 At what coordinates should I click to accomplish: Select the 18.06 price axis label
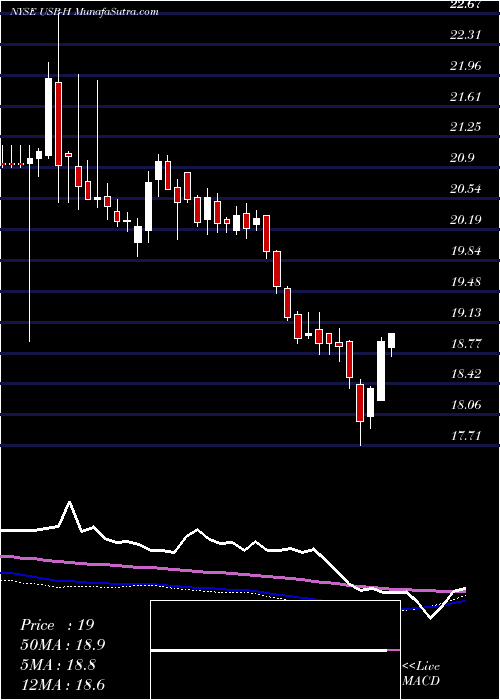(466, 405)
